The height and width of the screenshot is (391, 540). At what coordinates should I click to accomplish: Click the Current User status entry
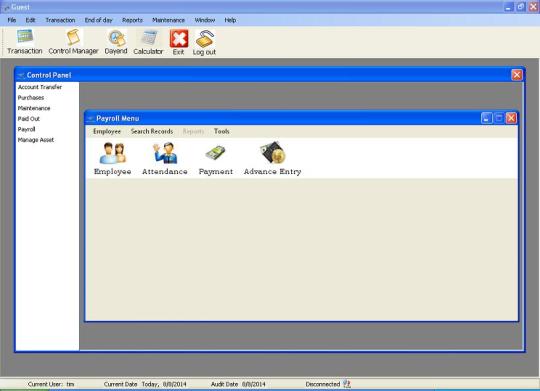click(x=51, y=384)
